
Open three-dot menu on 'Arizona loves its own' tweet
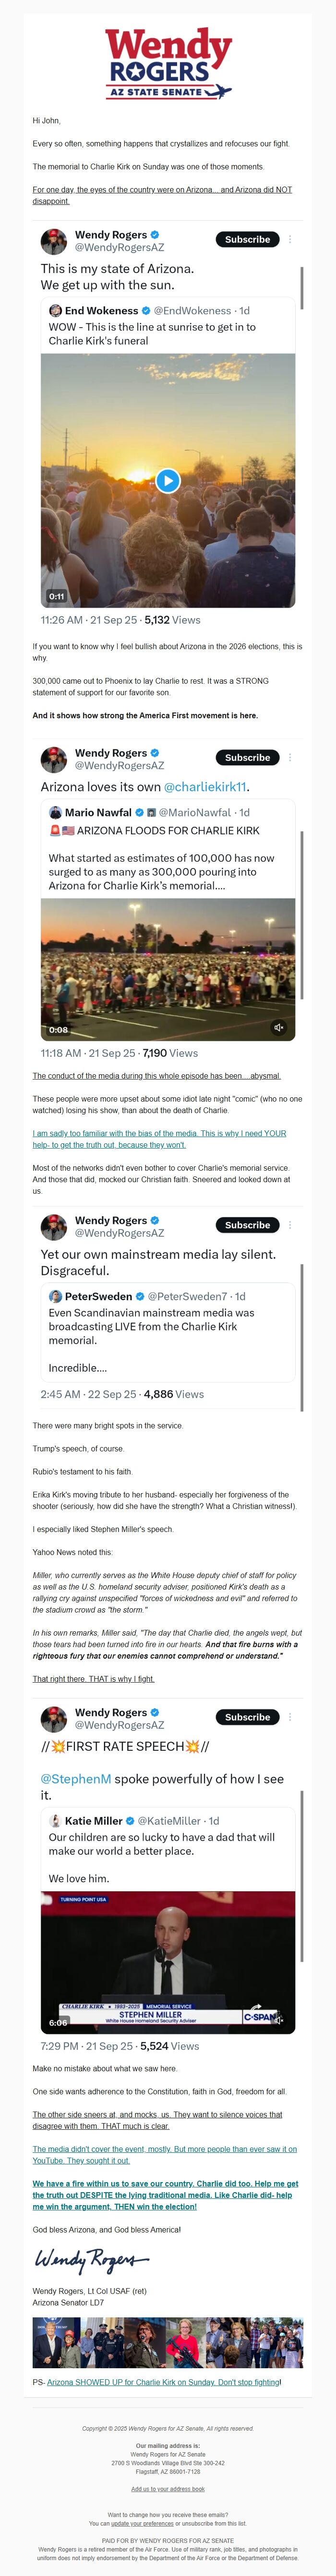pos(290,757)
